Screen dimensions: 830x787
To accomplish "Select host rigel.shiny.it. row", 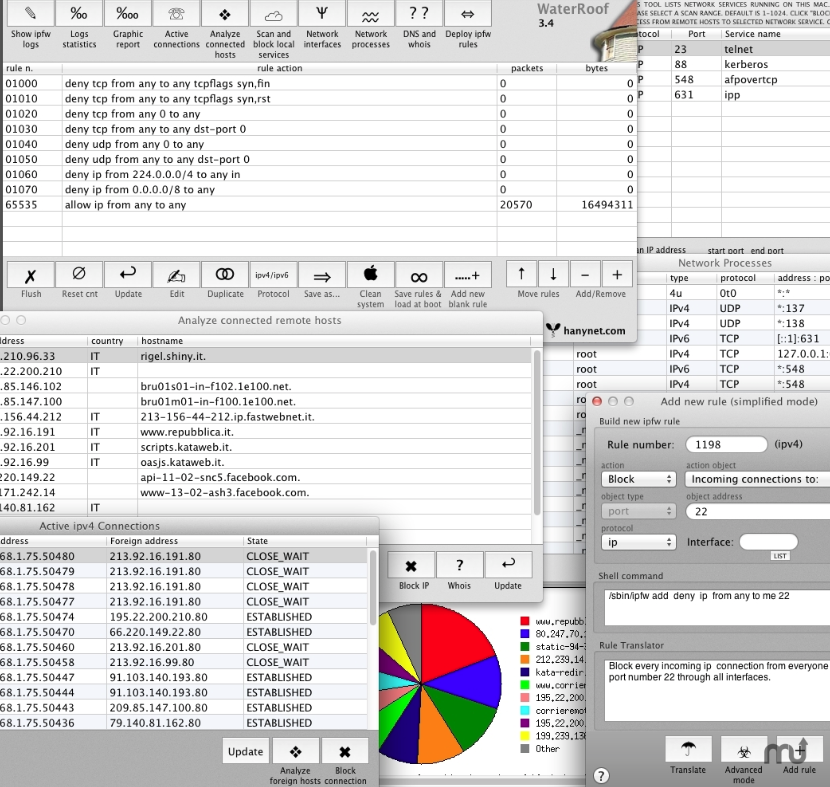I will pos(266,356).
